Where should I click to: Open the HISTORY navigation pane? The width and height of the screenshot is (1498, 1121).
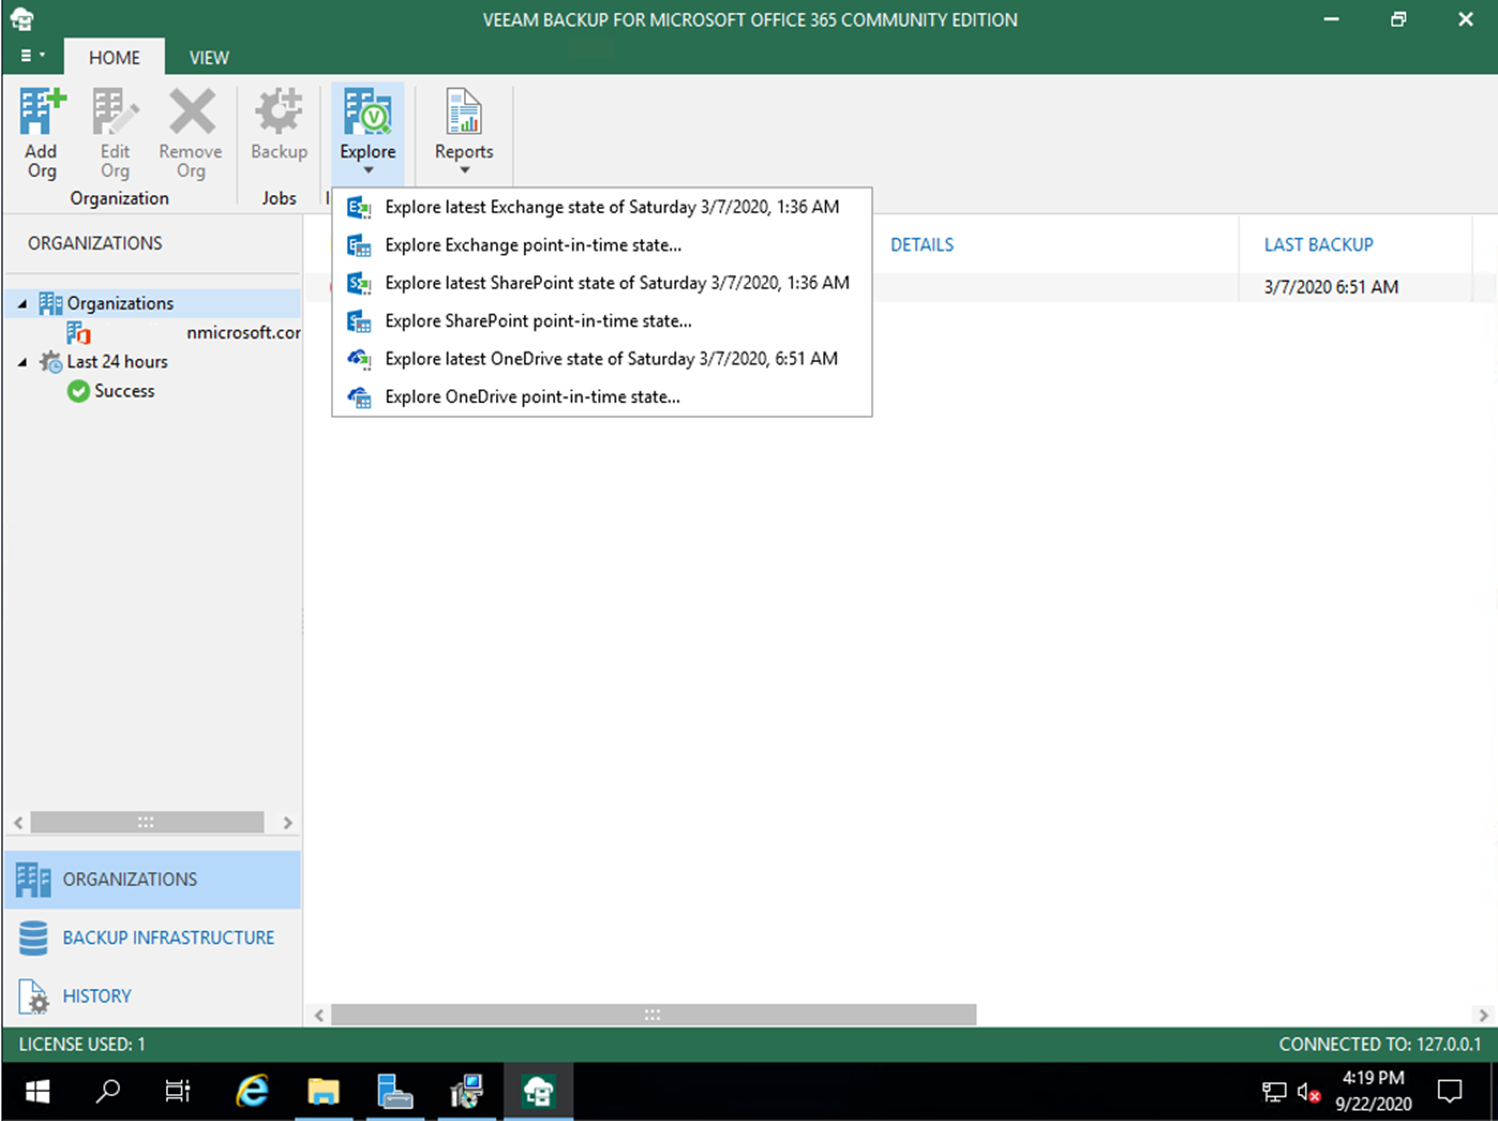click(152, 996)
